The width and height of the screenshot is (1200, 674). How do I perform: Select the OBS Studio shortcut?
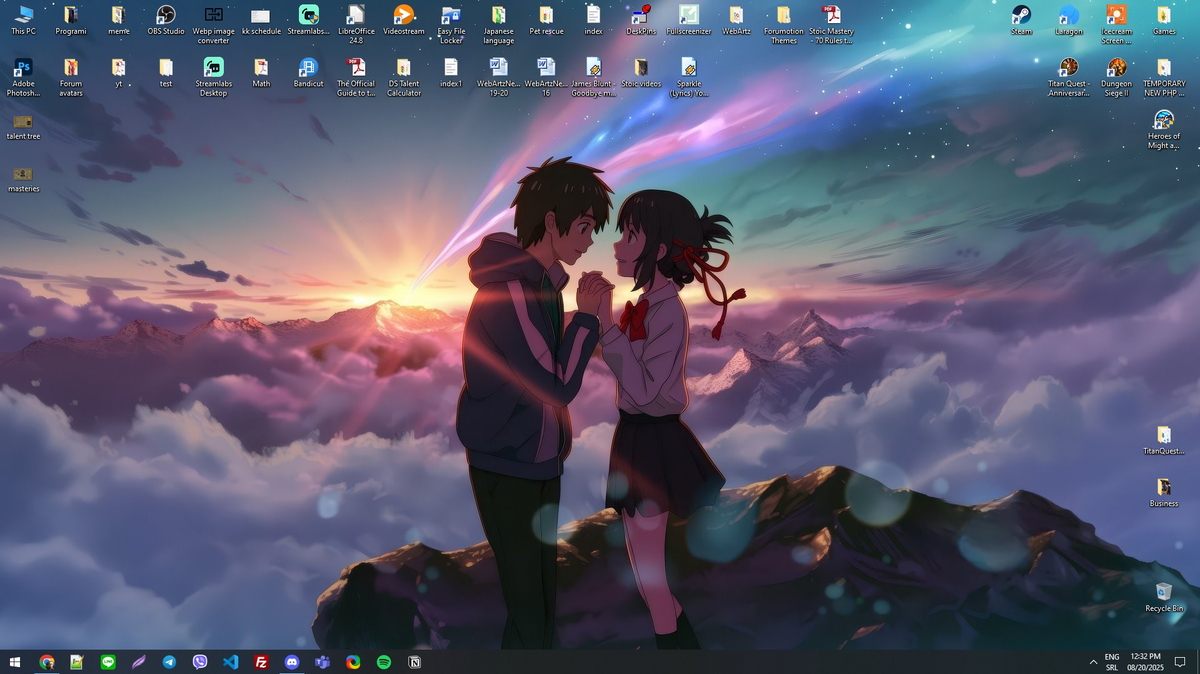tap(166, 20)
